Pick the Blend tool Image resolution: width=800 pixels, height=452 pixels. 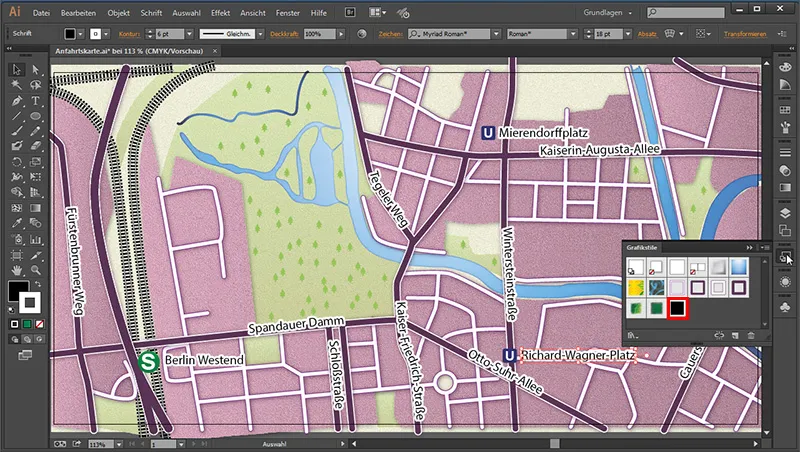(x=35, y=223)
